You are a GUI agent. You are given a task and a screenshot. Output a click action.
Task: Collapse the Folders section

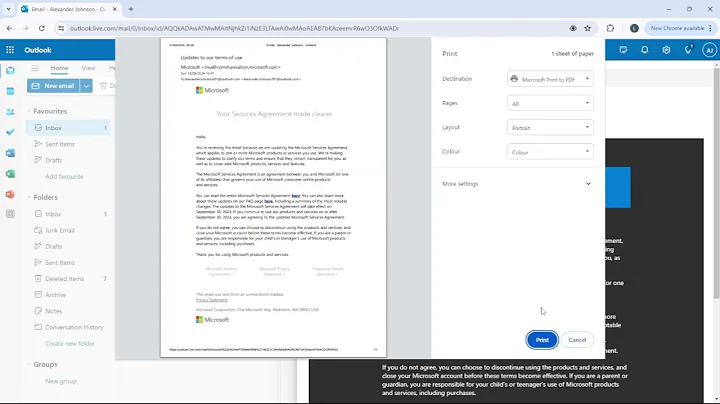click(29, 197)
